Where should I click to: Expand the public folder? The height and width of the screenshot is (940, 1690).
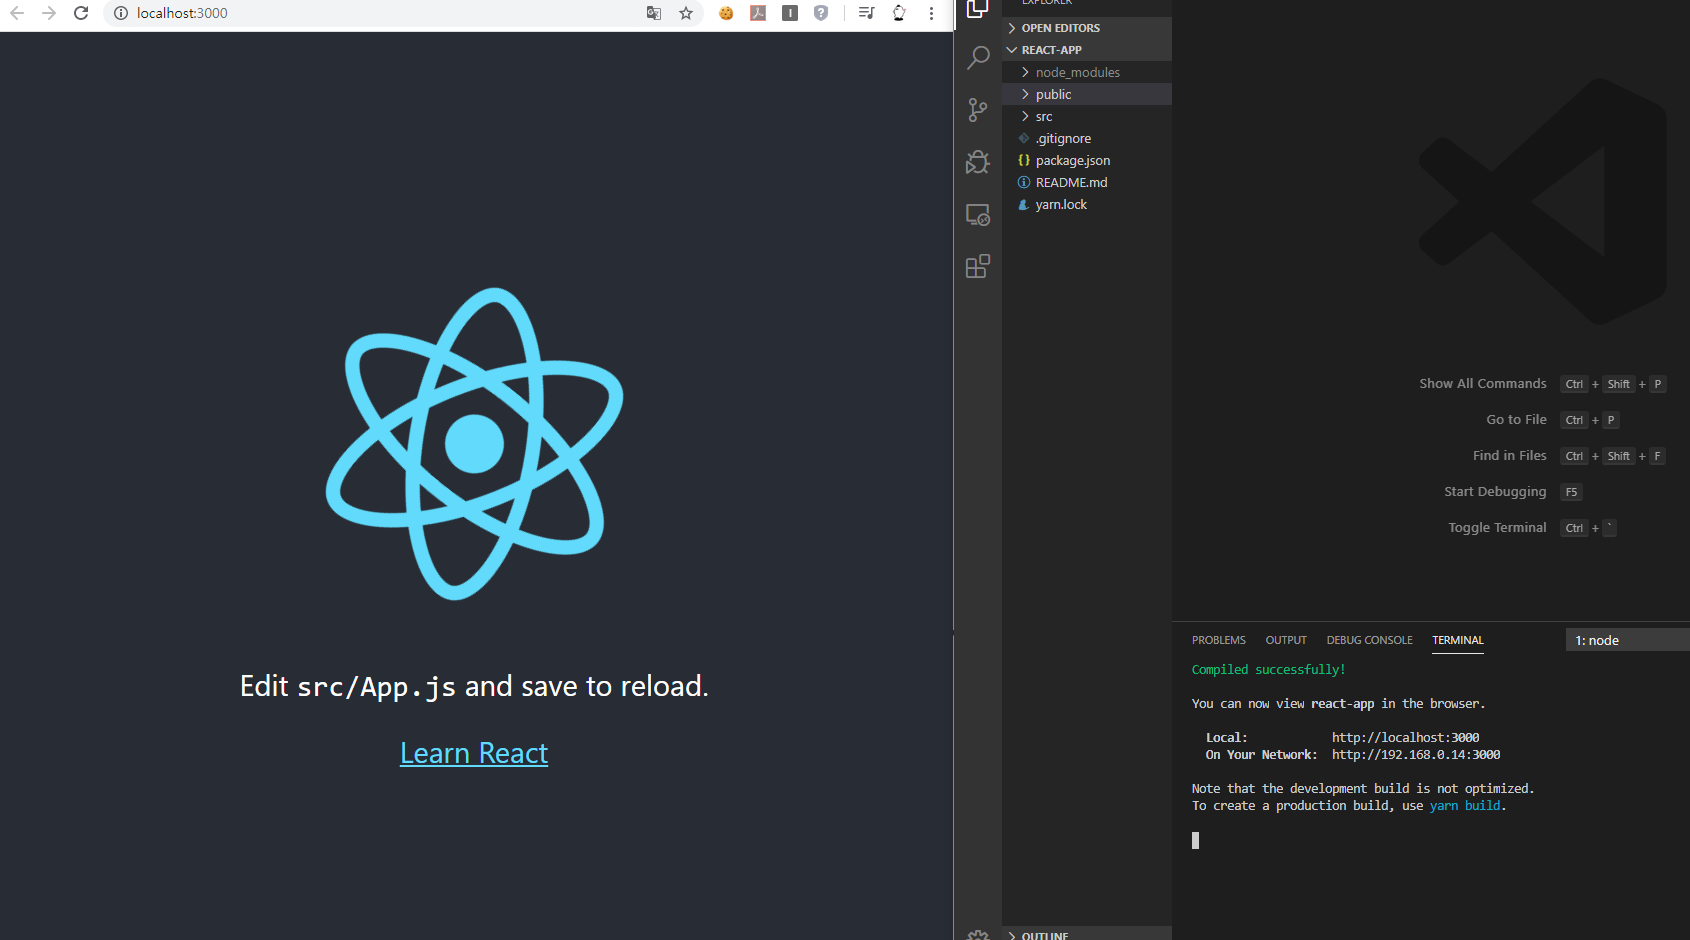[x=1087, y=94]
